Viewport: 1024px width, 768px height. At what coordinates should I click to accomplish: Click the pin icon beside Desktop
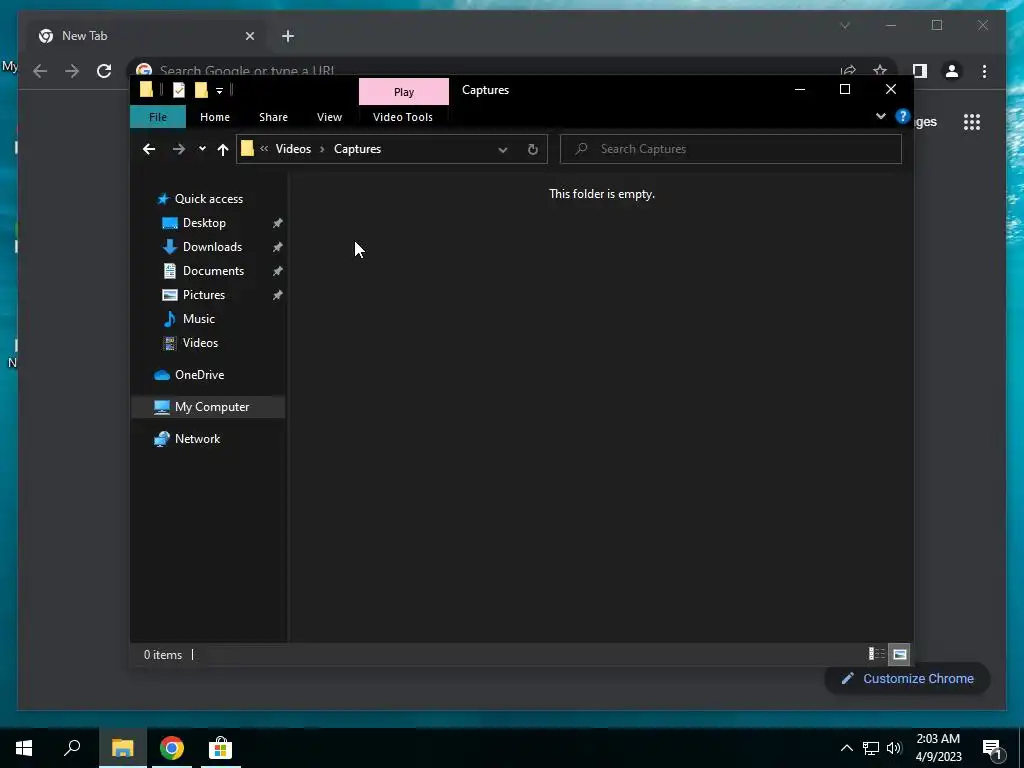[278, 223]
